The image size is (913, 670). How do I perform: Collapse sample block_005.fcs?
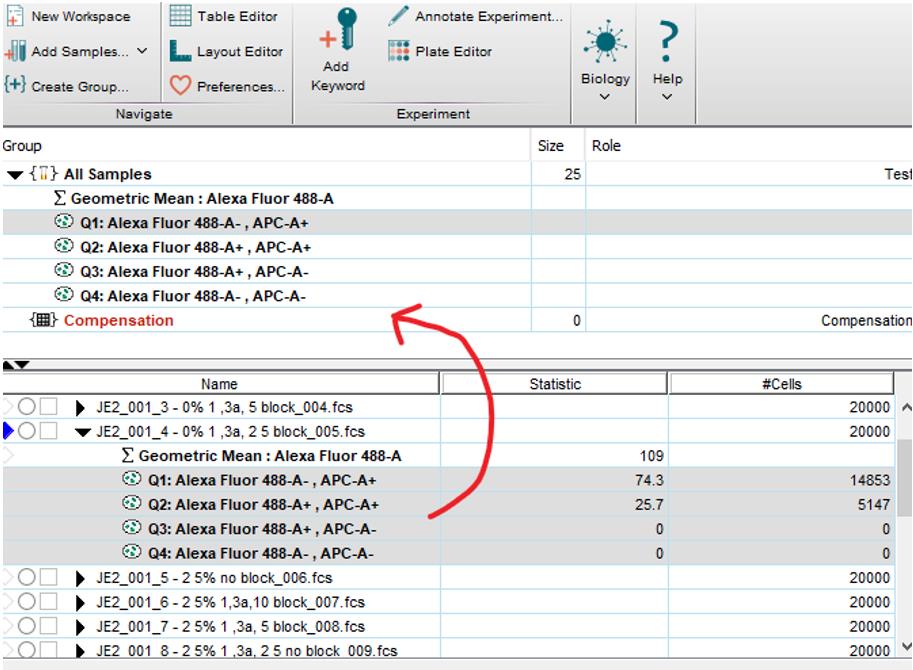83,432
